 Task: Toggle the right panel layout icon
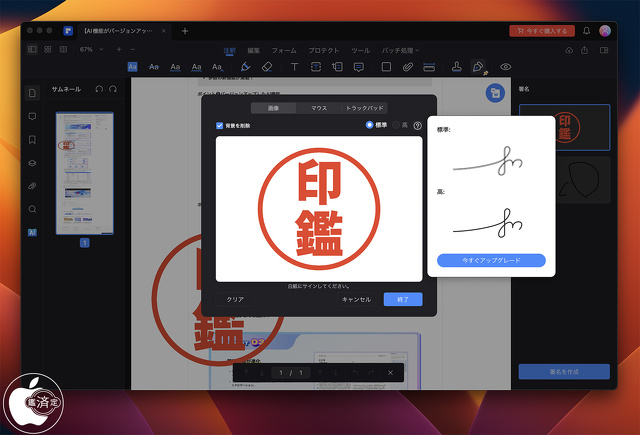(604, 50)
